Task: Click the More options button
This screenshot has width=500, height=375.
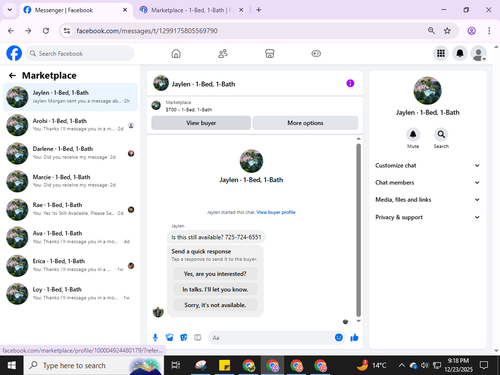Action: pyautogui.click(x=305, y=123)
